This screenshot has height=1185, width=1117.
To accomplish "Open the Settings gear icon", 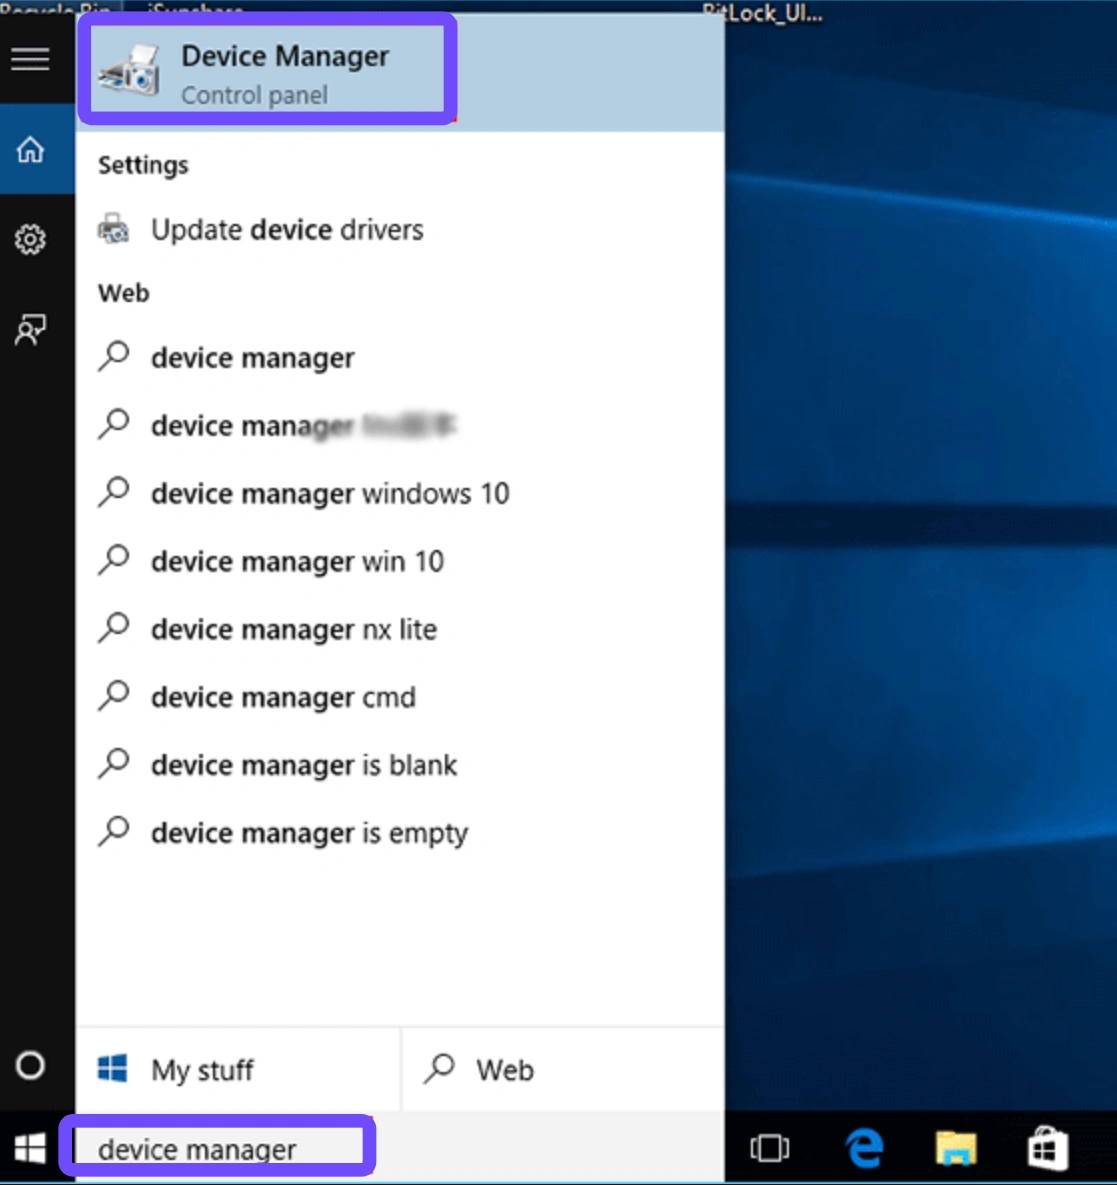I will tap(30, 240).
